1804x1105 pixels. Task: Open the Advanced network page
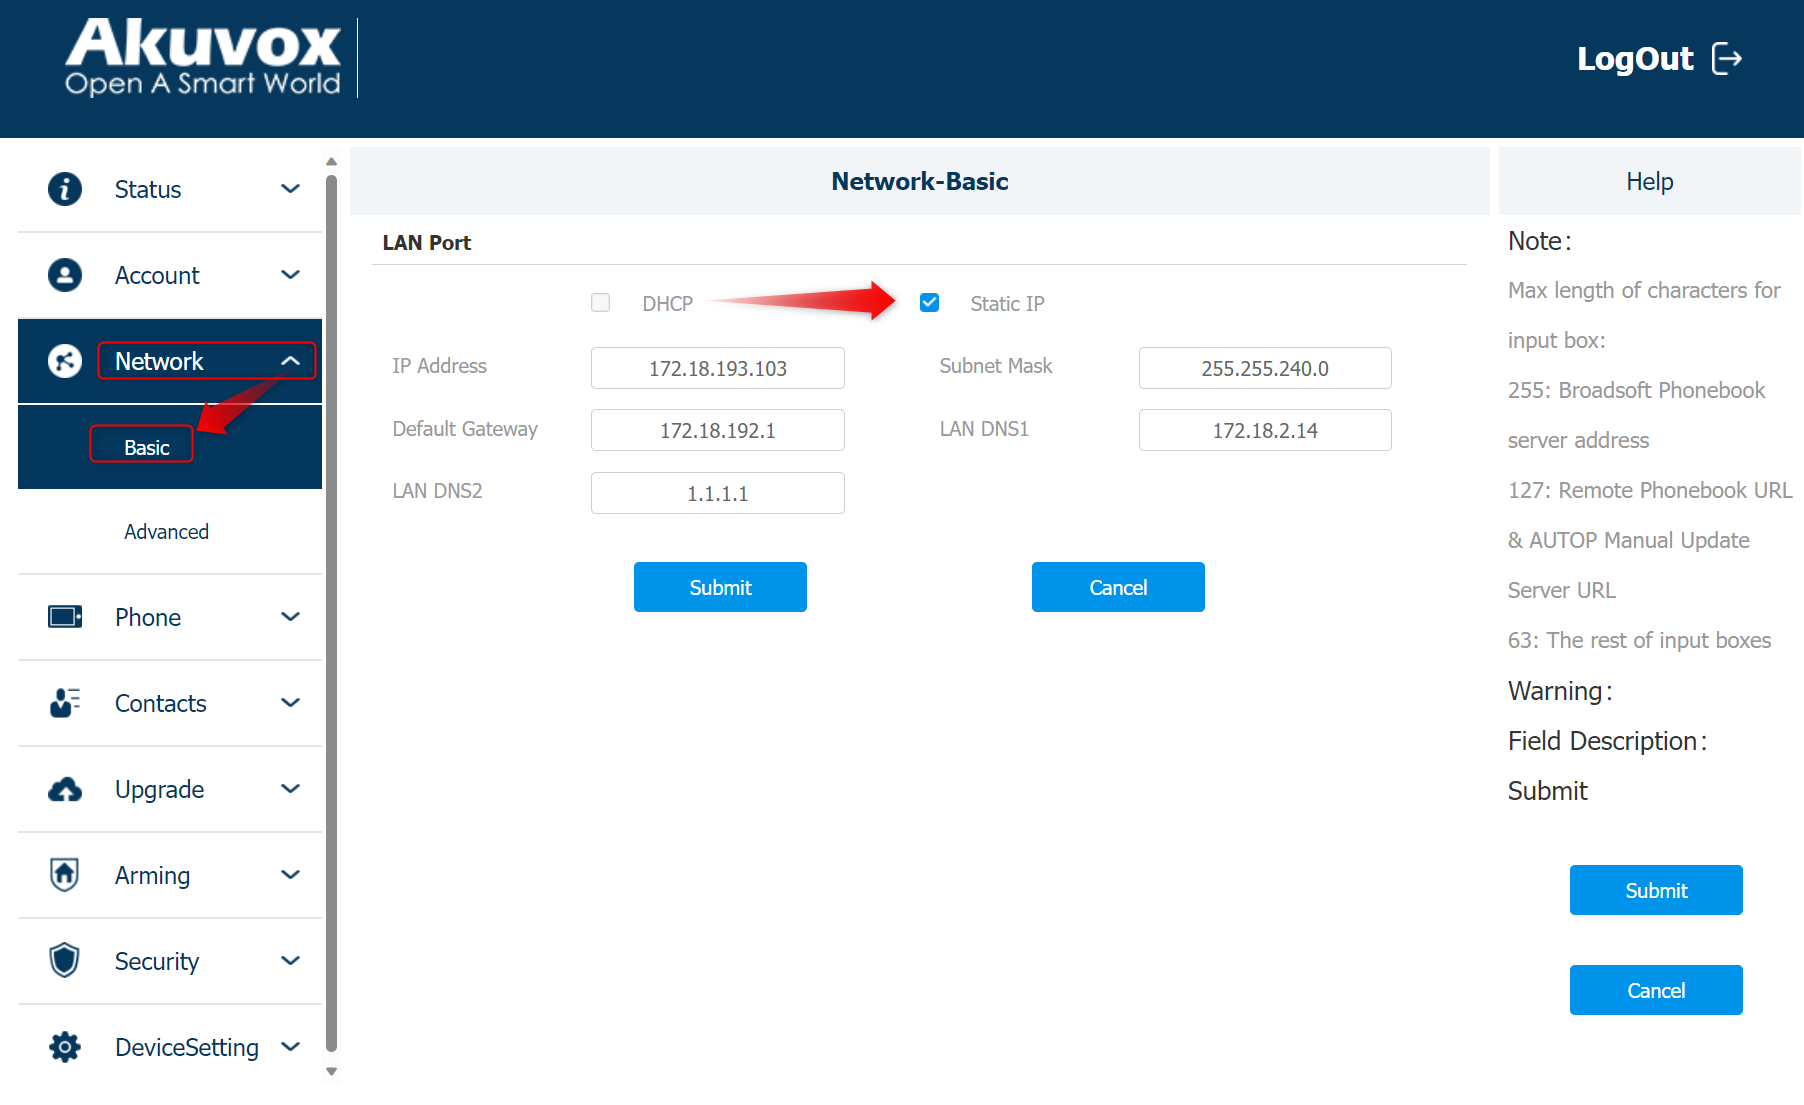pyautogui.click(x=166, y=531)
